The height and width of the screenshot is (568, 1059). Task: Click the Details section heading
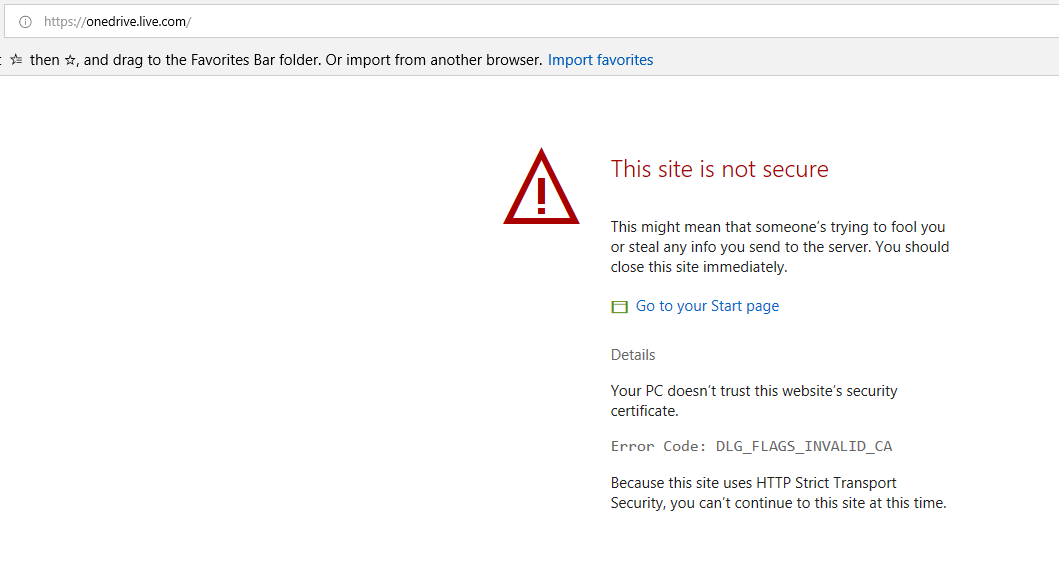633,355
